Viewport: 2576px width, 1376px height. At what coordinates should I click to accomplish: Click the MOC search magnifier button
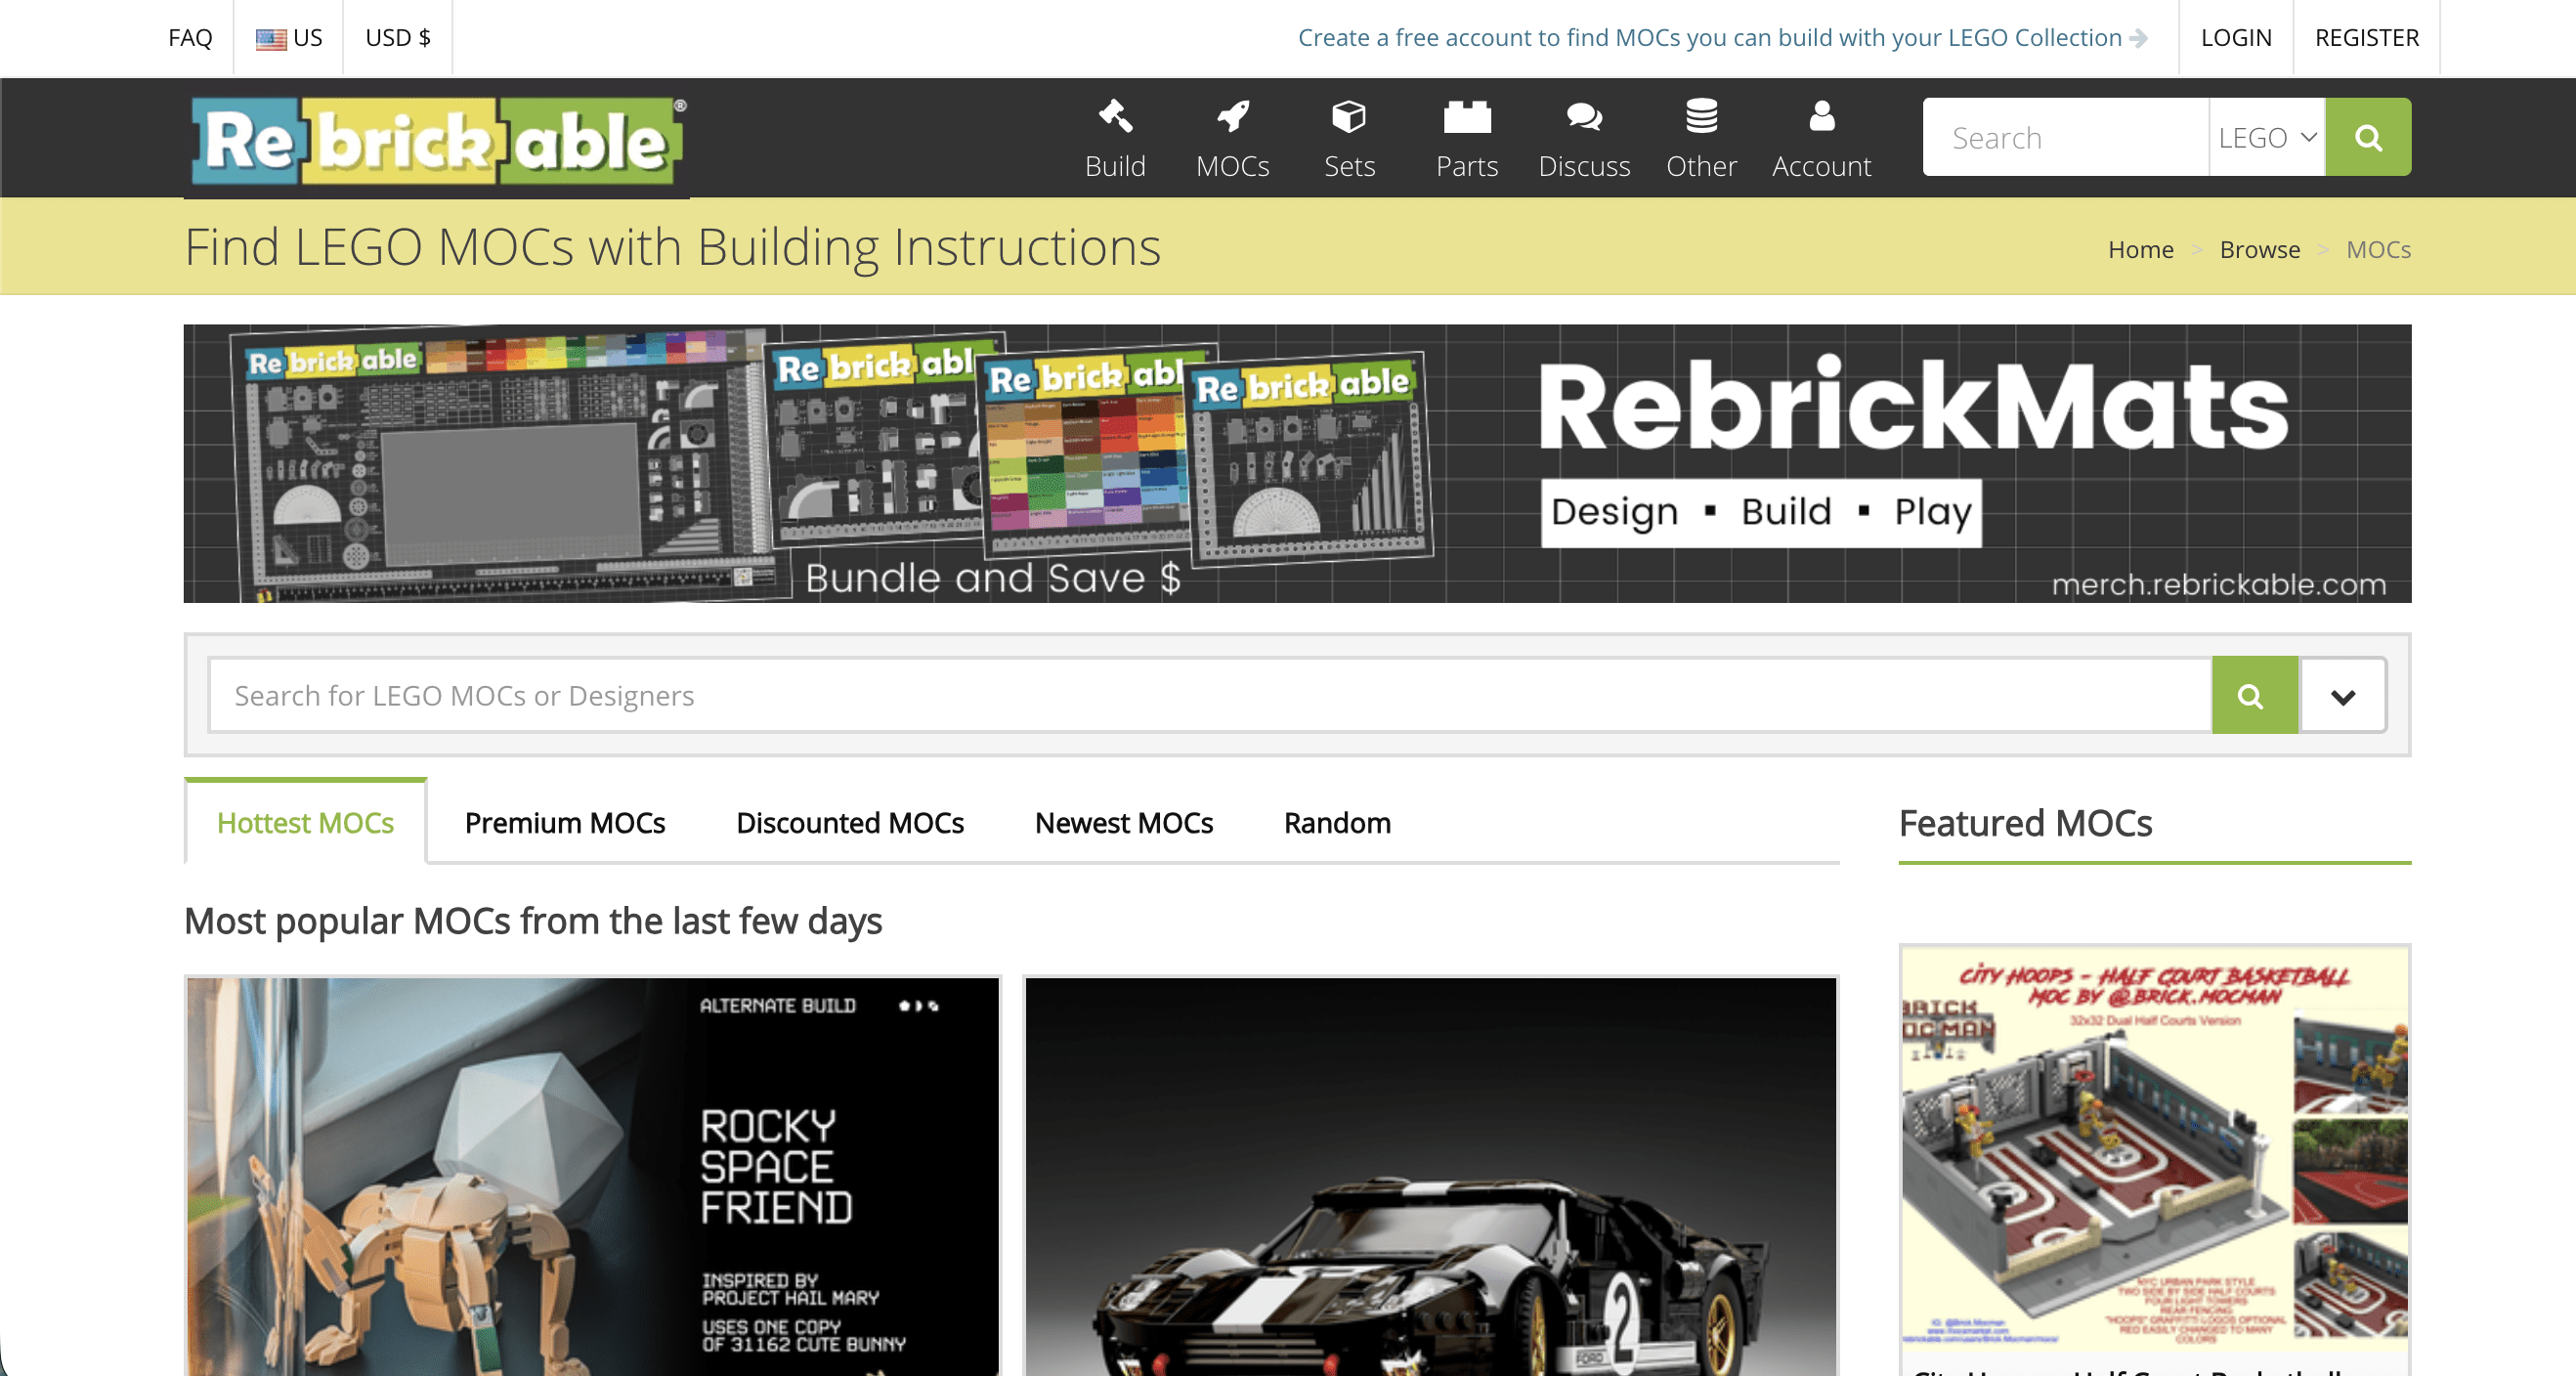pos(2253,696)
